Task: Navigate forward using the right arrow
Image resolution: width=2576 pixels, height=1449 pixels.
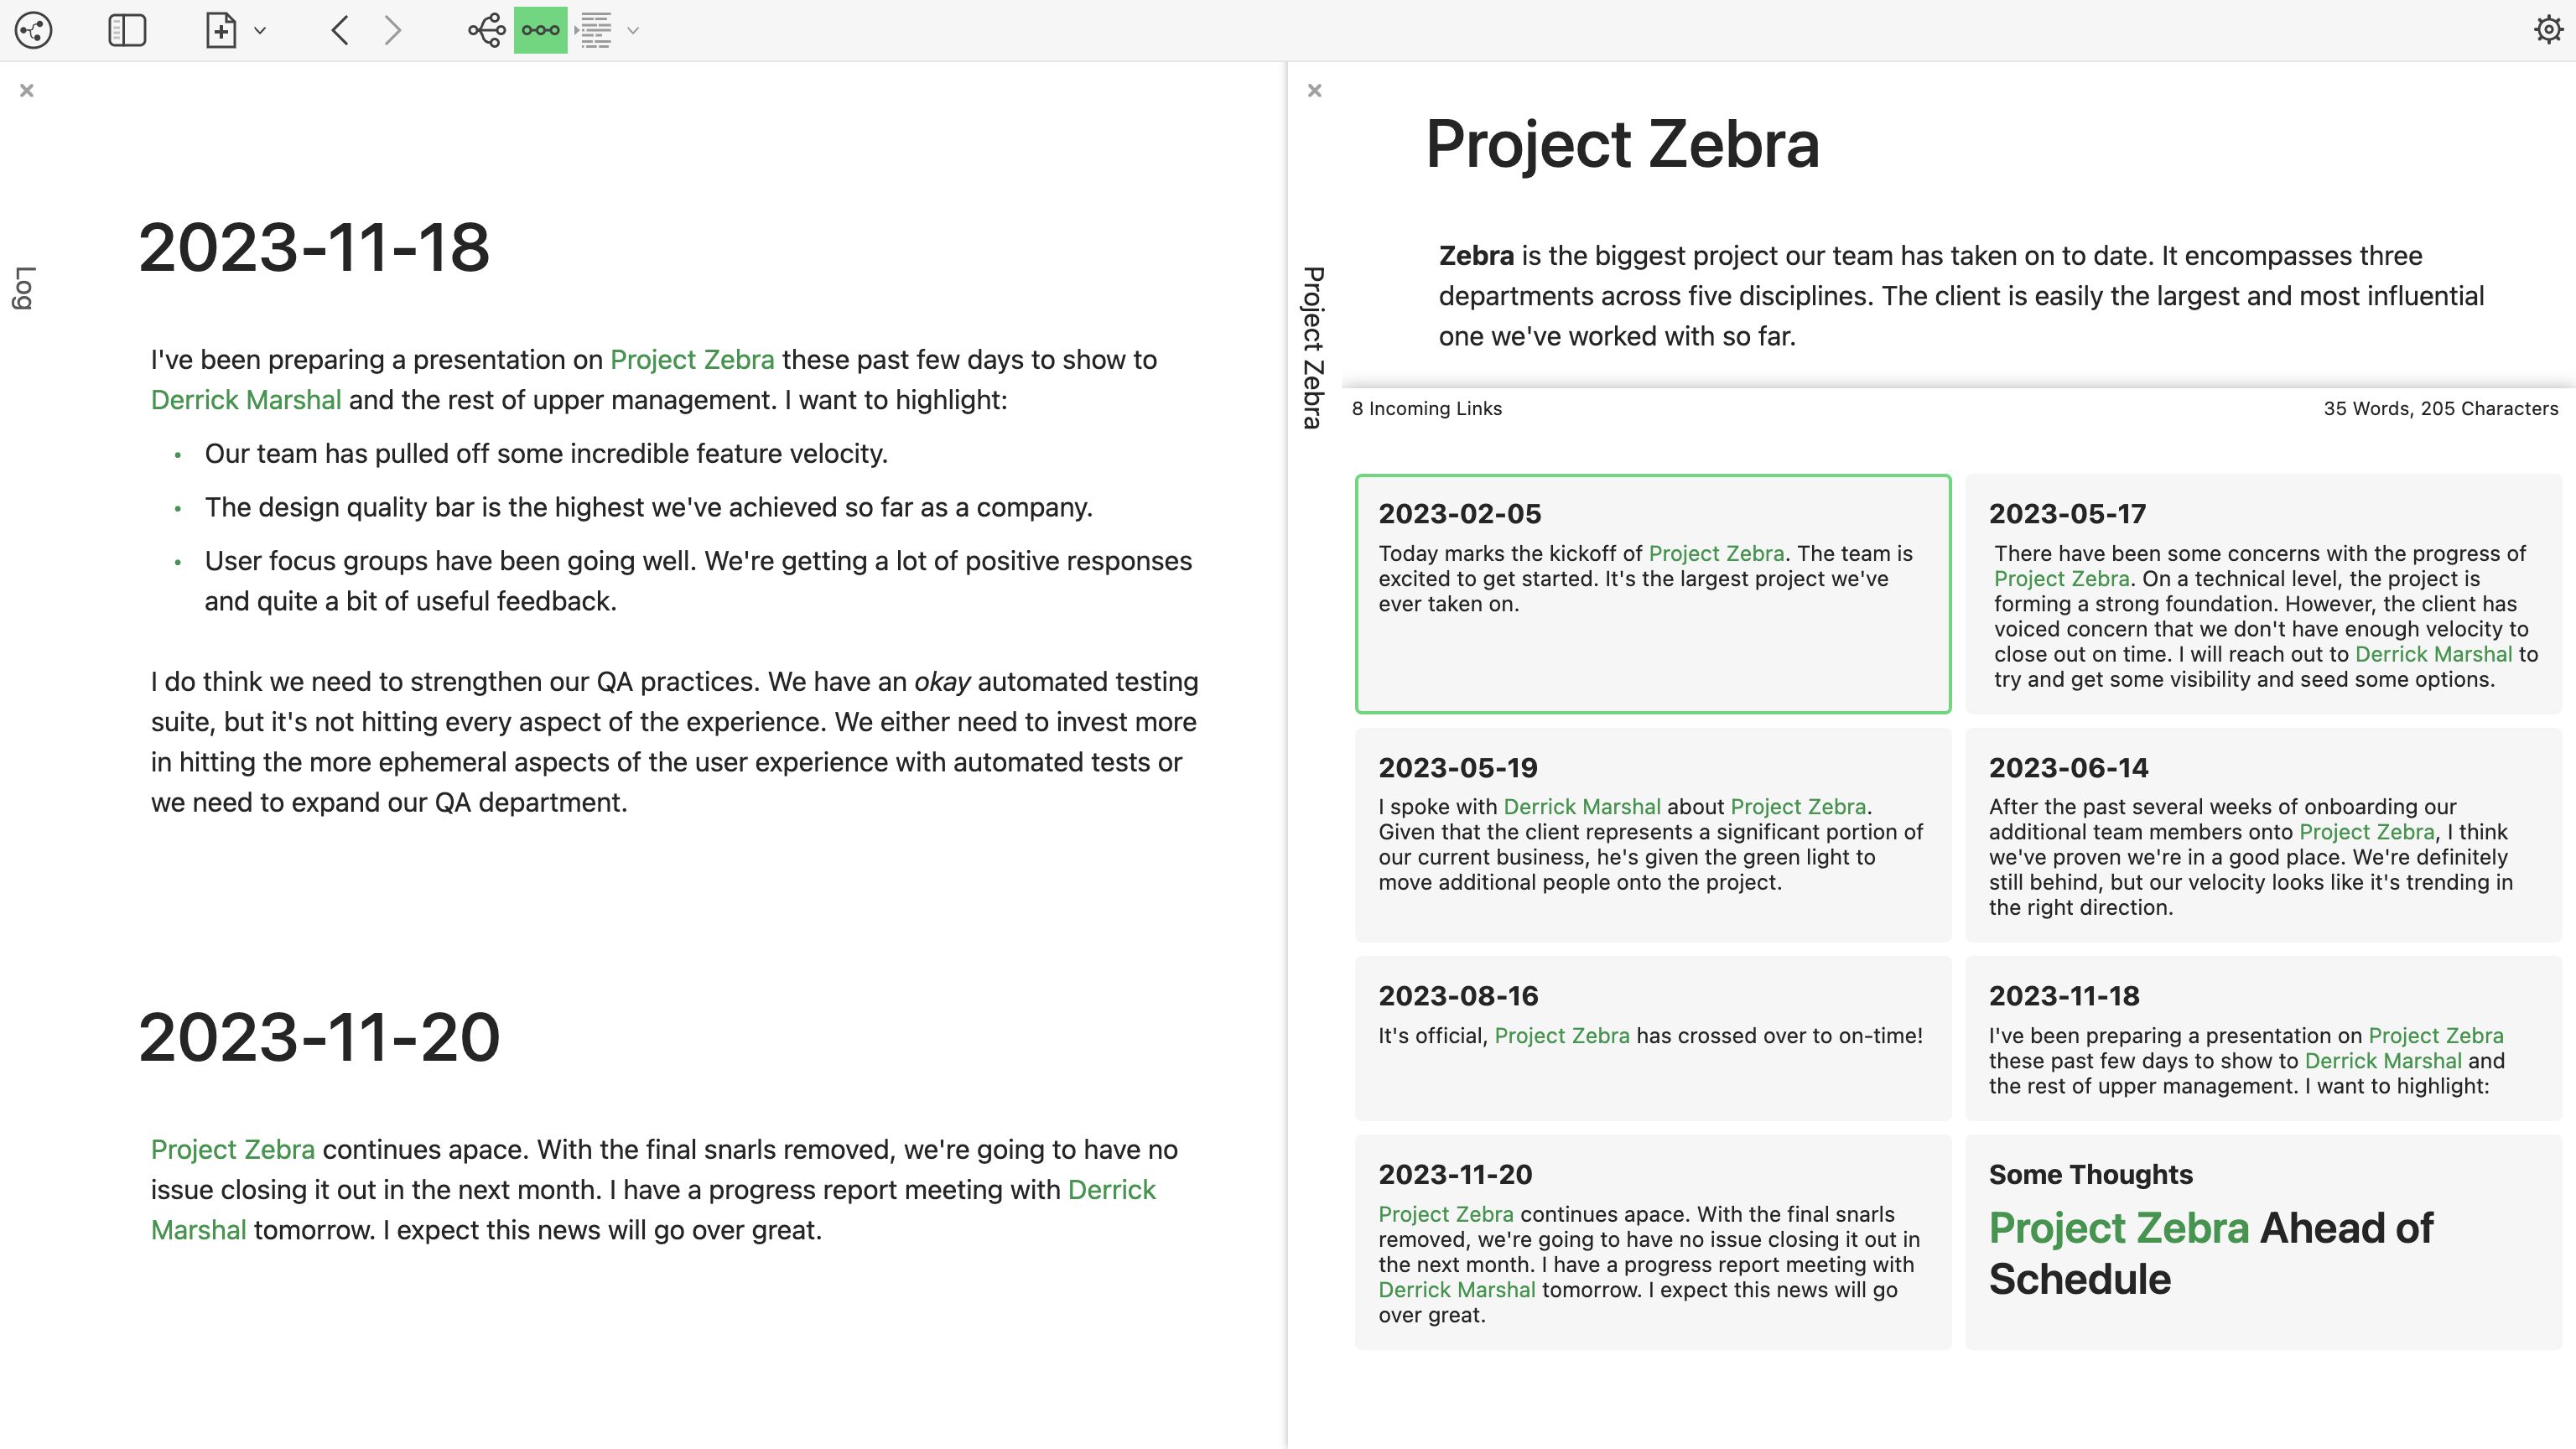Action: (390, 30)
